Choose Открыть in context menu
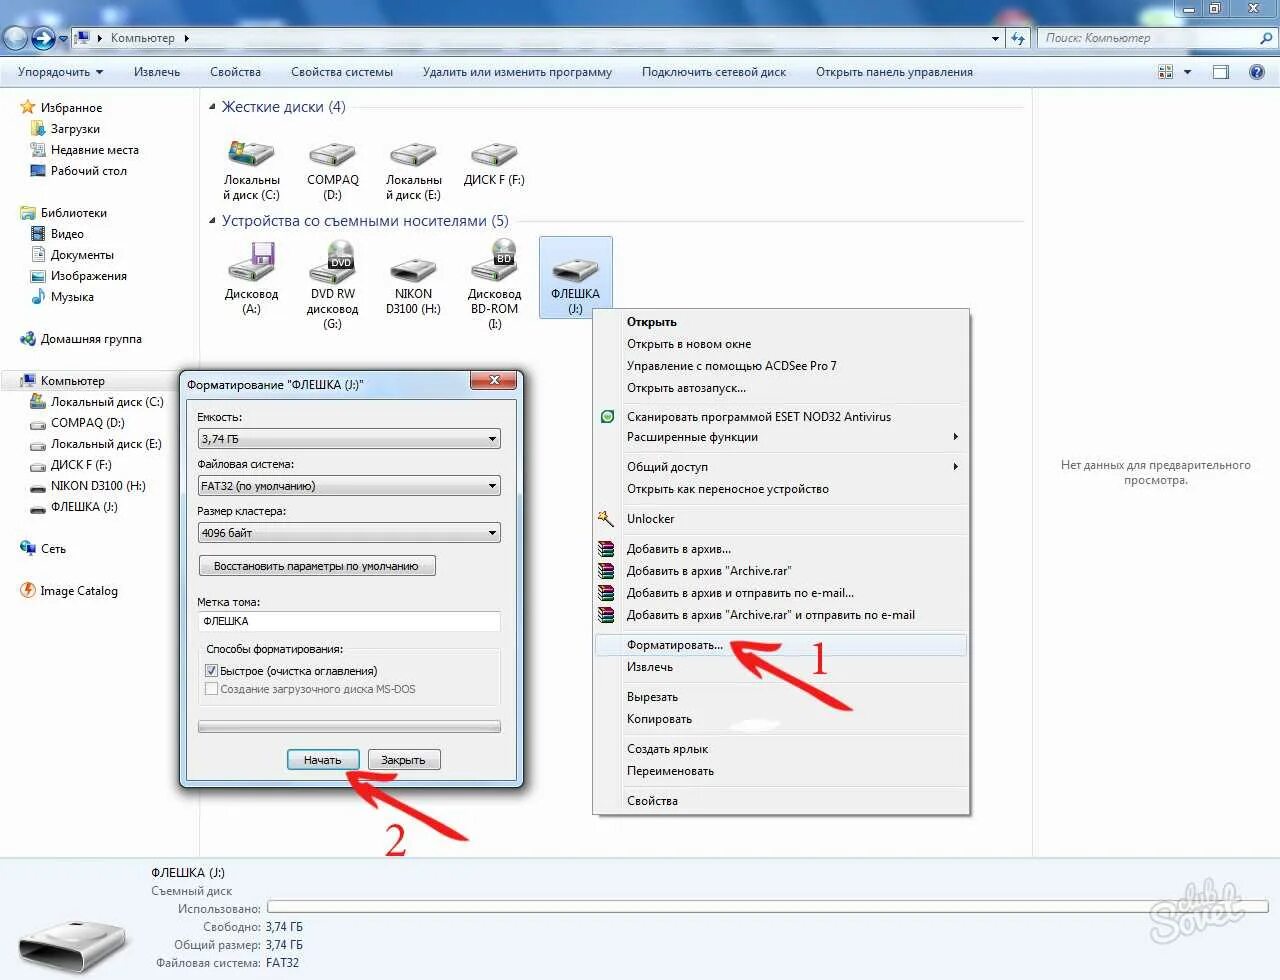1280x980 pixels. coord(781,322)
